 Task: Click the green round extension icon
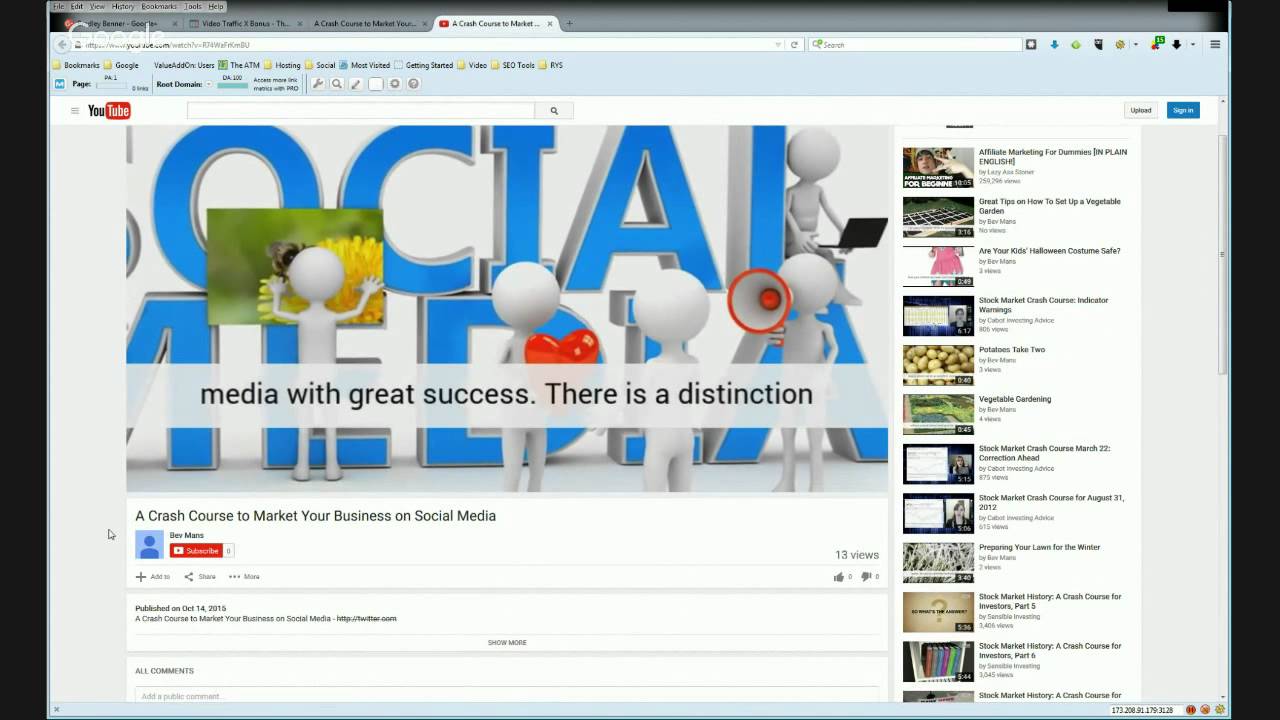pyautogui.click(x=1076, y=45)
